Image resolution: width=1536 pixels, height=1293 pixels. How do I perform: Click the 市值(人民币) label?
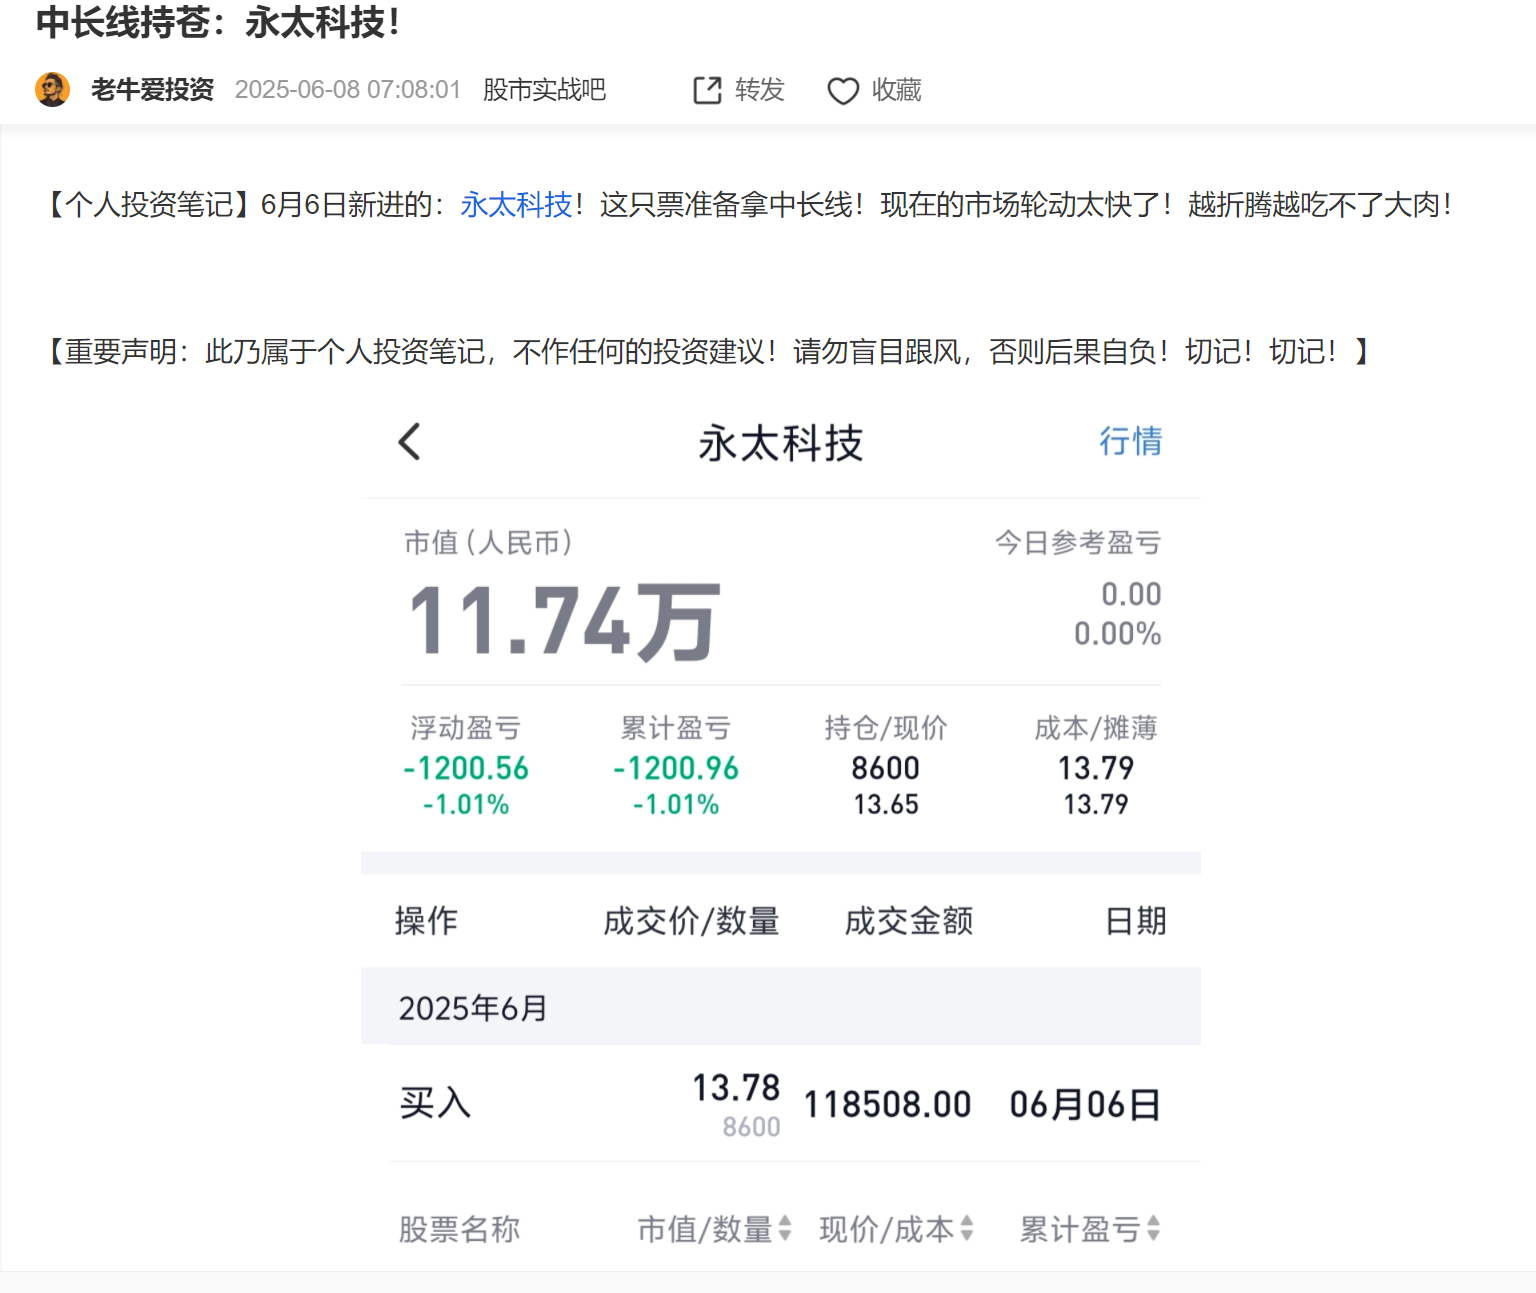pos(488,543)
